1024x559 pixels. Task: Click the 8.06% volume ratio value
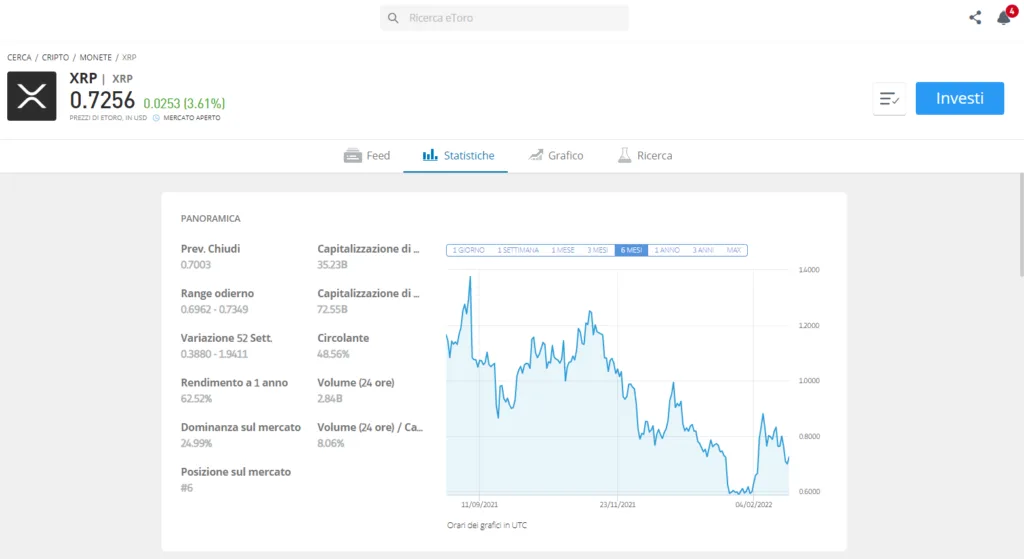pyautogui.click(x=330, y=443)
